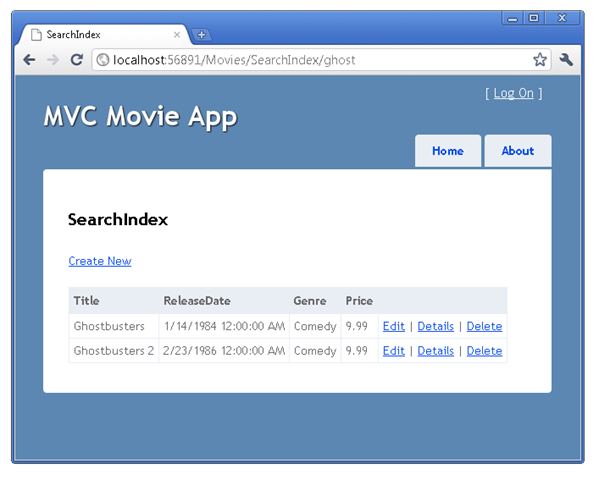
Task: Edit the Ghostbusters 2 row
Action: pyautogui.click(x=393, y=351)
